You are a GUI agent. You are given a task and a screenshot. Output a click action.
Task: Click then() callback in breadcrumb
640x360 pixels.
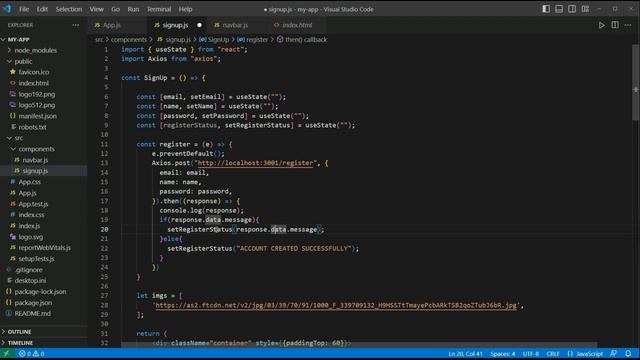click(x=306, y=40)
